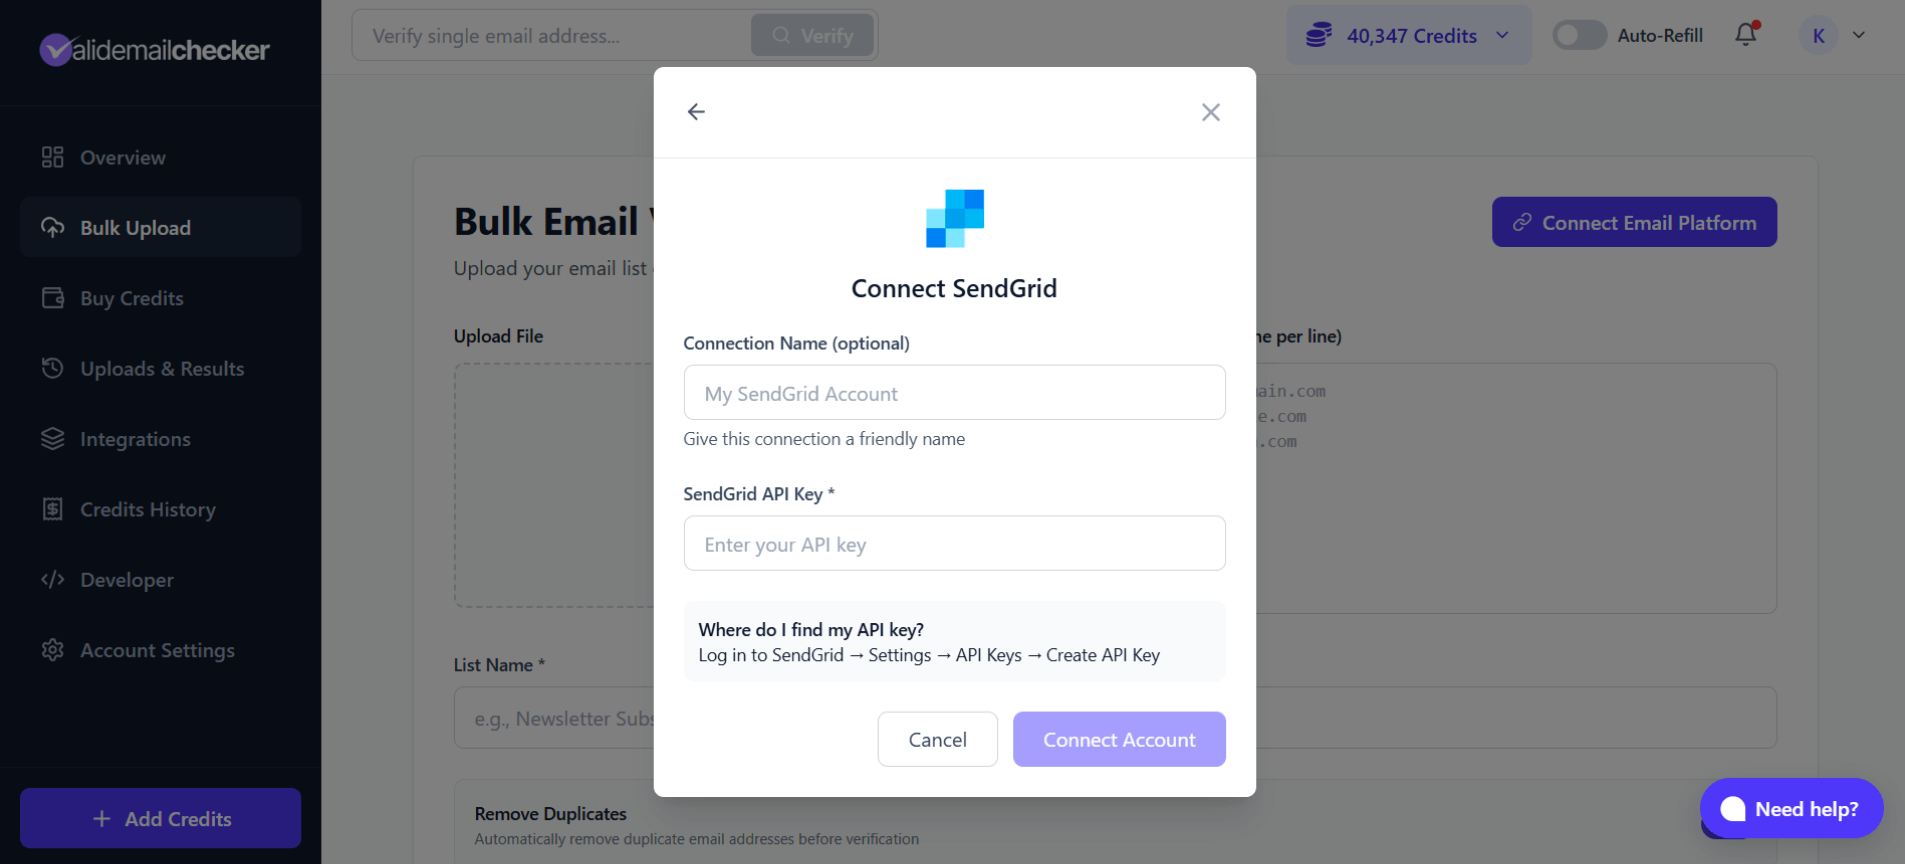Open Developer section via code icon

[x=53, y=579]
